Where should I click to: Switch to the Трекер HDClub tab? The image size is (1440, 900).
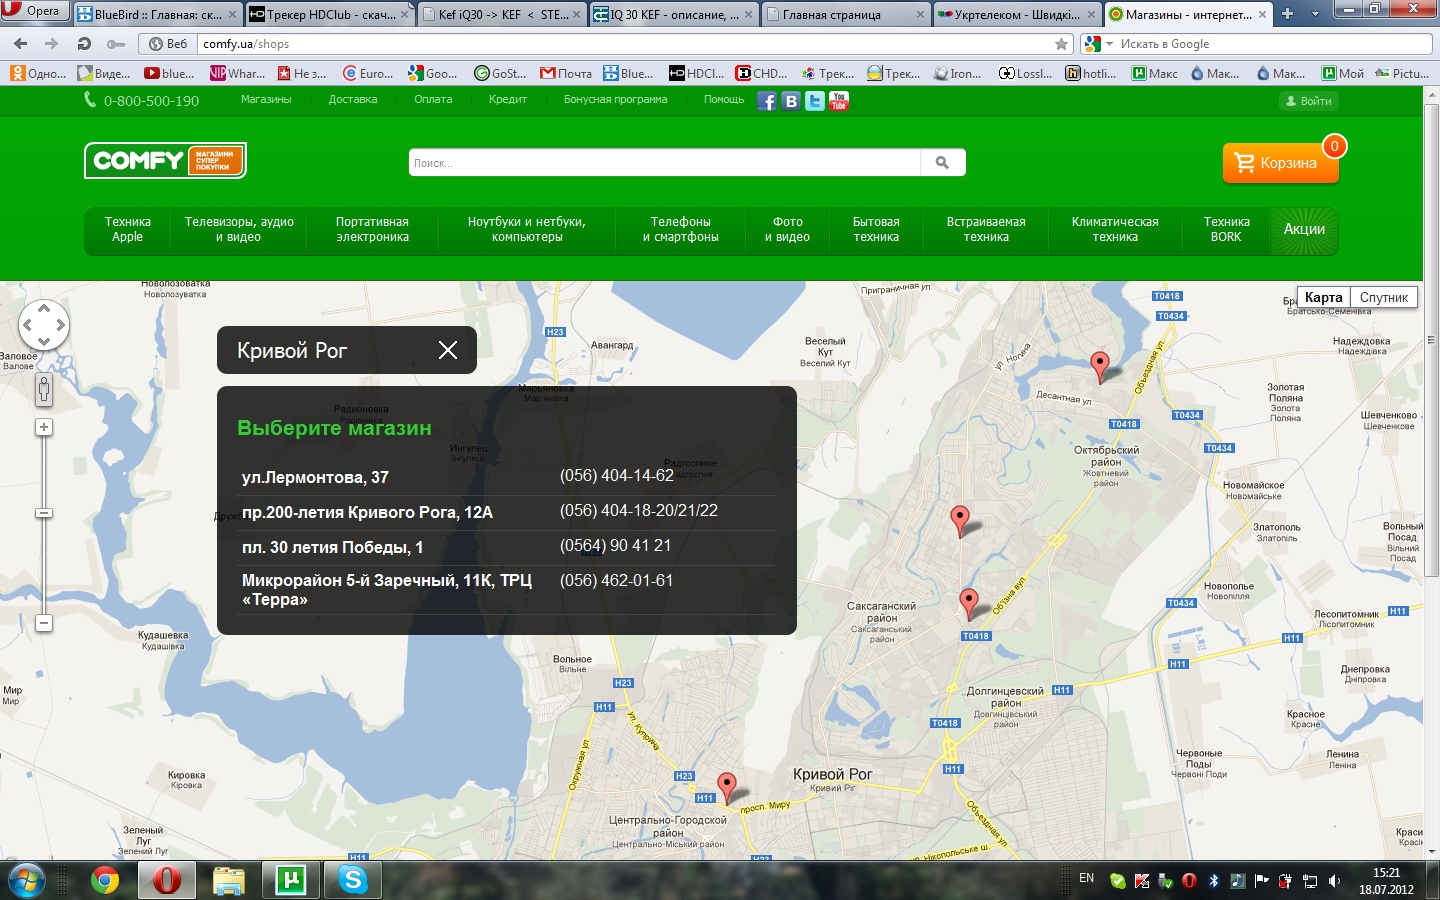click(330, 14)
